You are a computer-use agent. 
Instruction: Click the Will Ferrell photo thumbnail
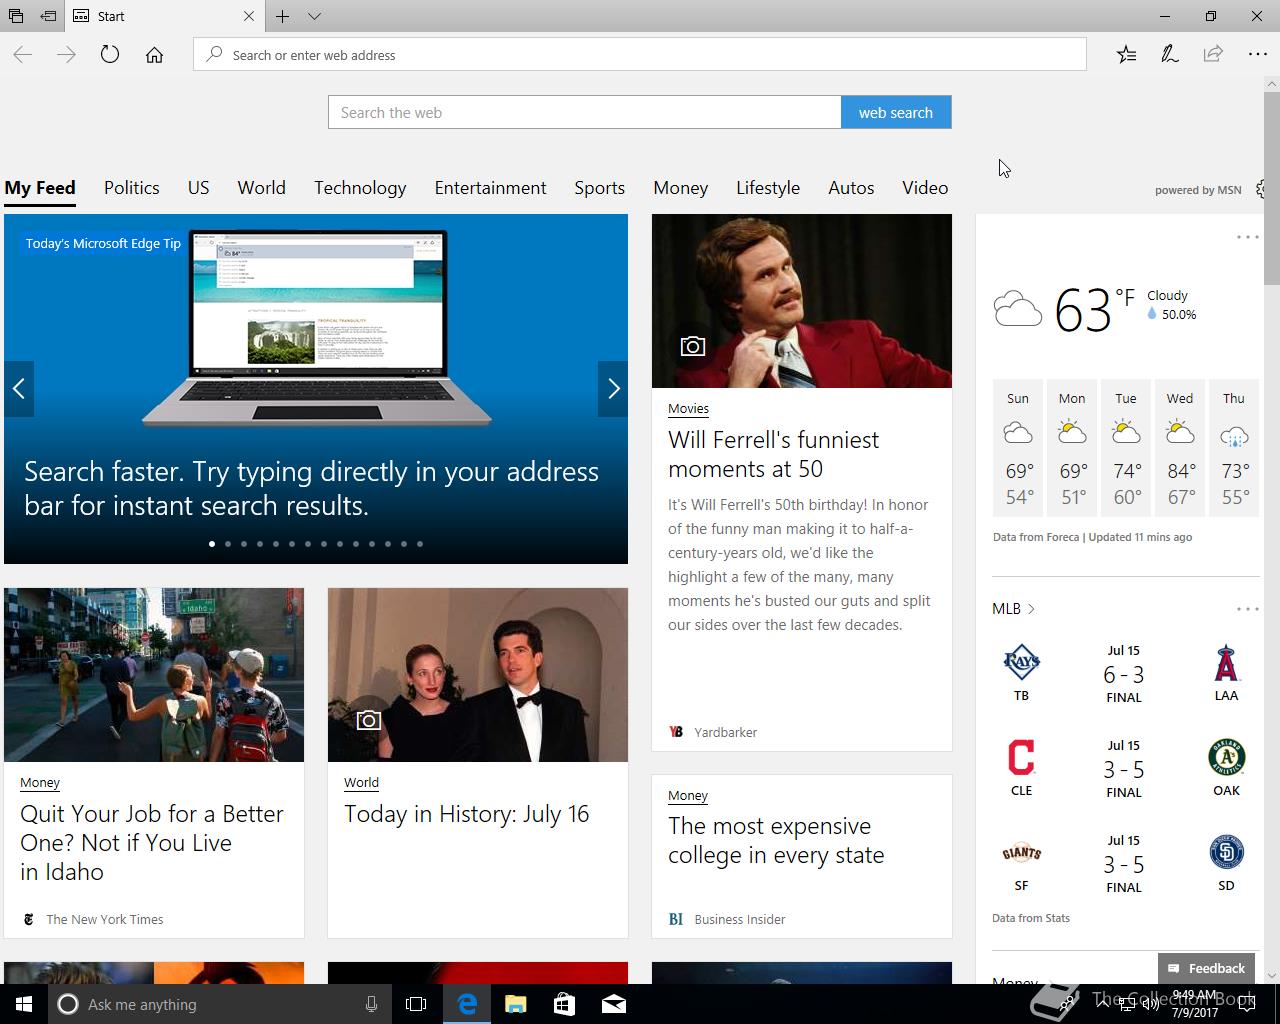pos(802,301)
